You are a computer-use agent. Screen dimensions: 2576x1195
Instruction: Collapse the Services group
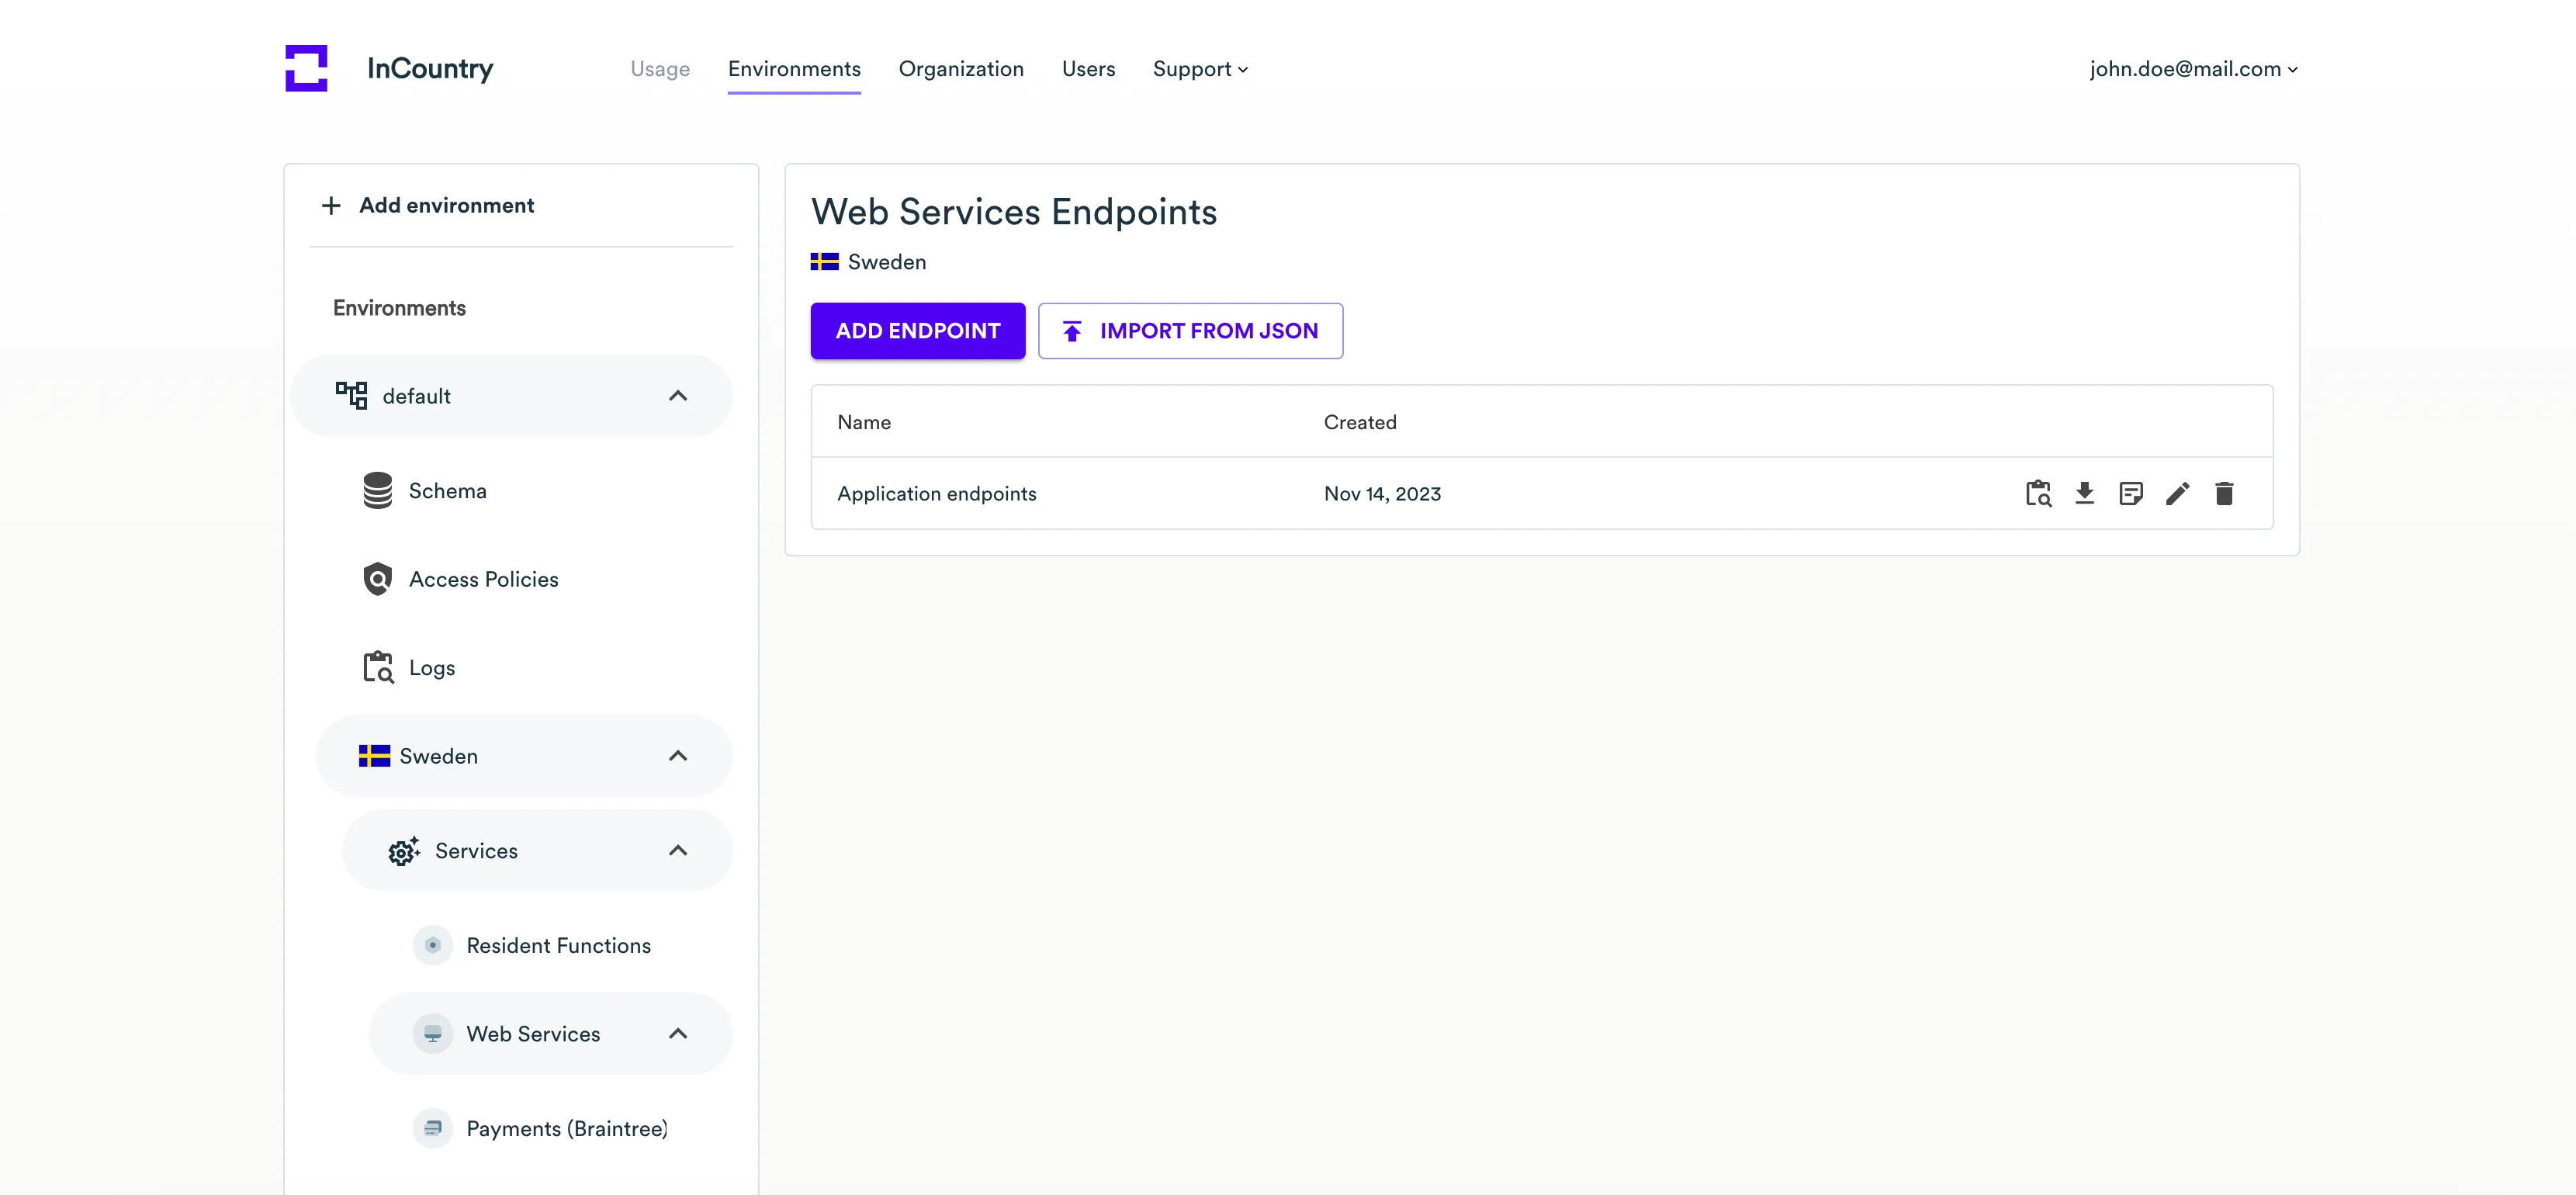677,851
